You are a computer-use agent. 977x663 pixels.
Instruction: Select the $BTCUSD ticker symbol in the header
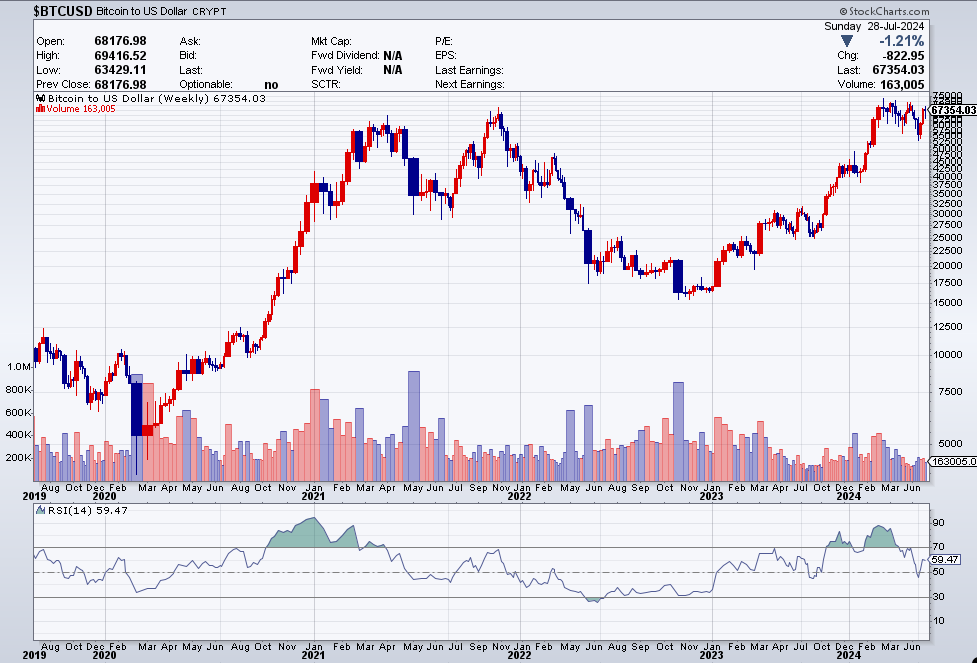click(x=63, y=11)
